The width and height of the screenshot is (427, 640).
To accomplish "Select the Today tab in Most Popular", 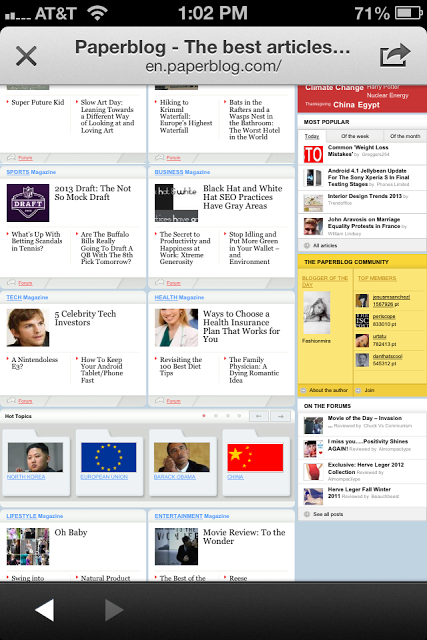I will click(x=311, y=136).
